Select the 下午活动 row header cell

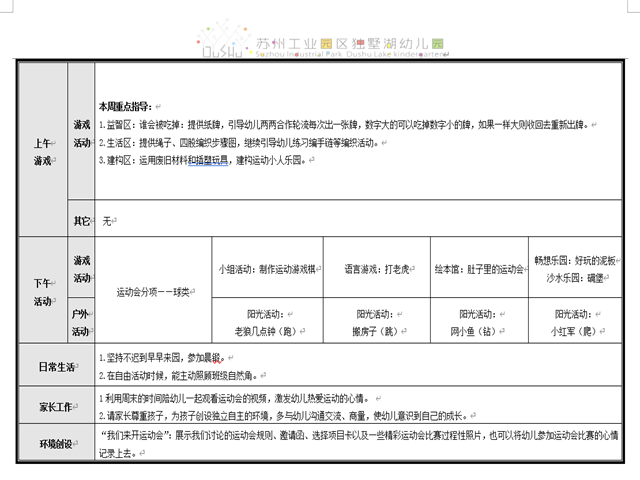(x=43, y=290)
